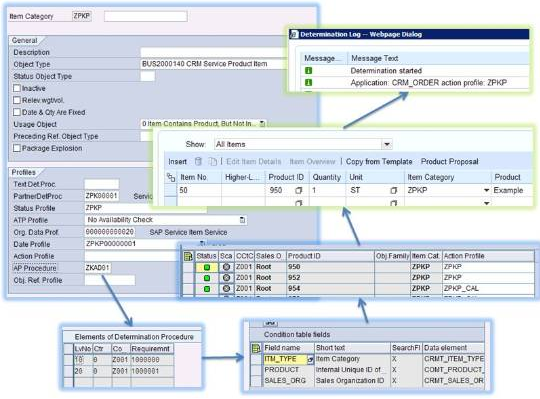Click green status icon for product 952
Screen dimensions: 540x399
pos(207,278)
